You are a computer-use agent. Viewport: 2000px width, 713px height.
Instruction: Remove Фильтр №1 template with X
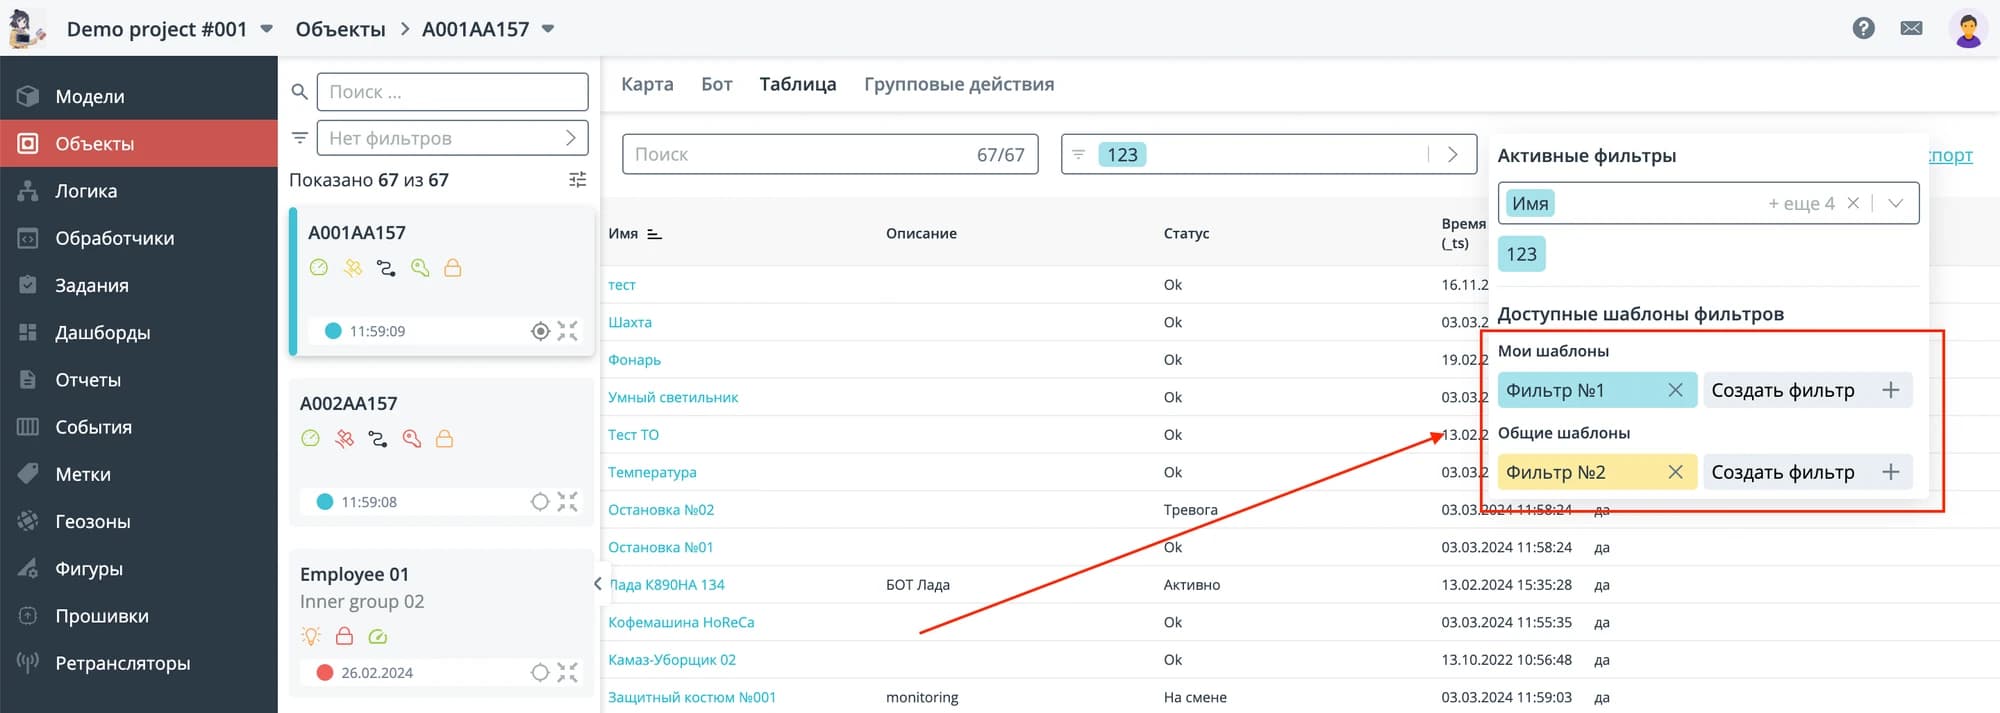pyautogui.click(x=1675, y=390)
